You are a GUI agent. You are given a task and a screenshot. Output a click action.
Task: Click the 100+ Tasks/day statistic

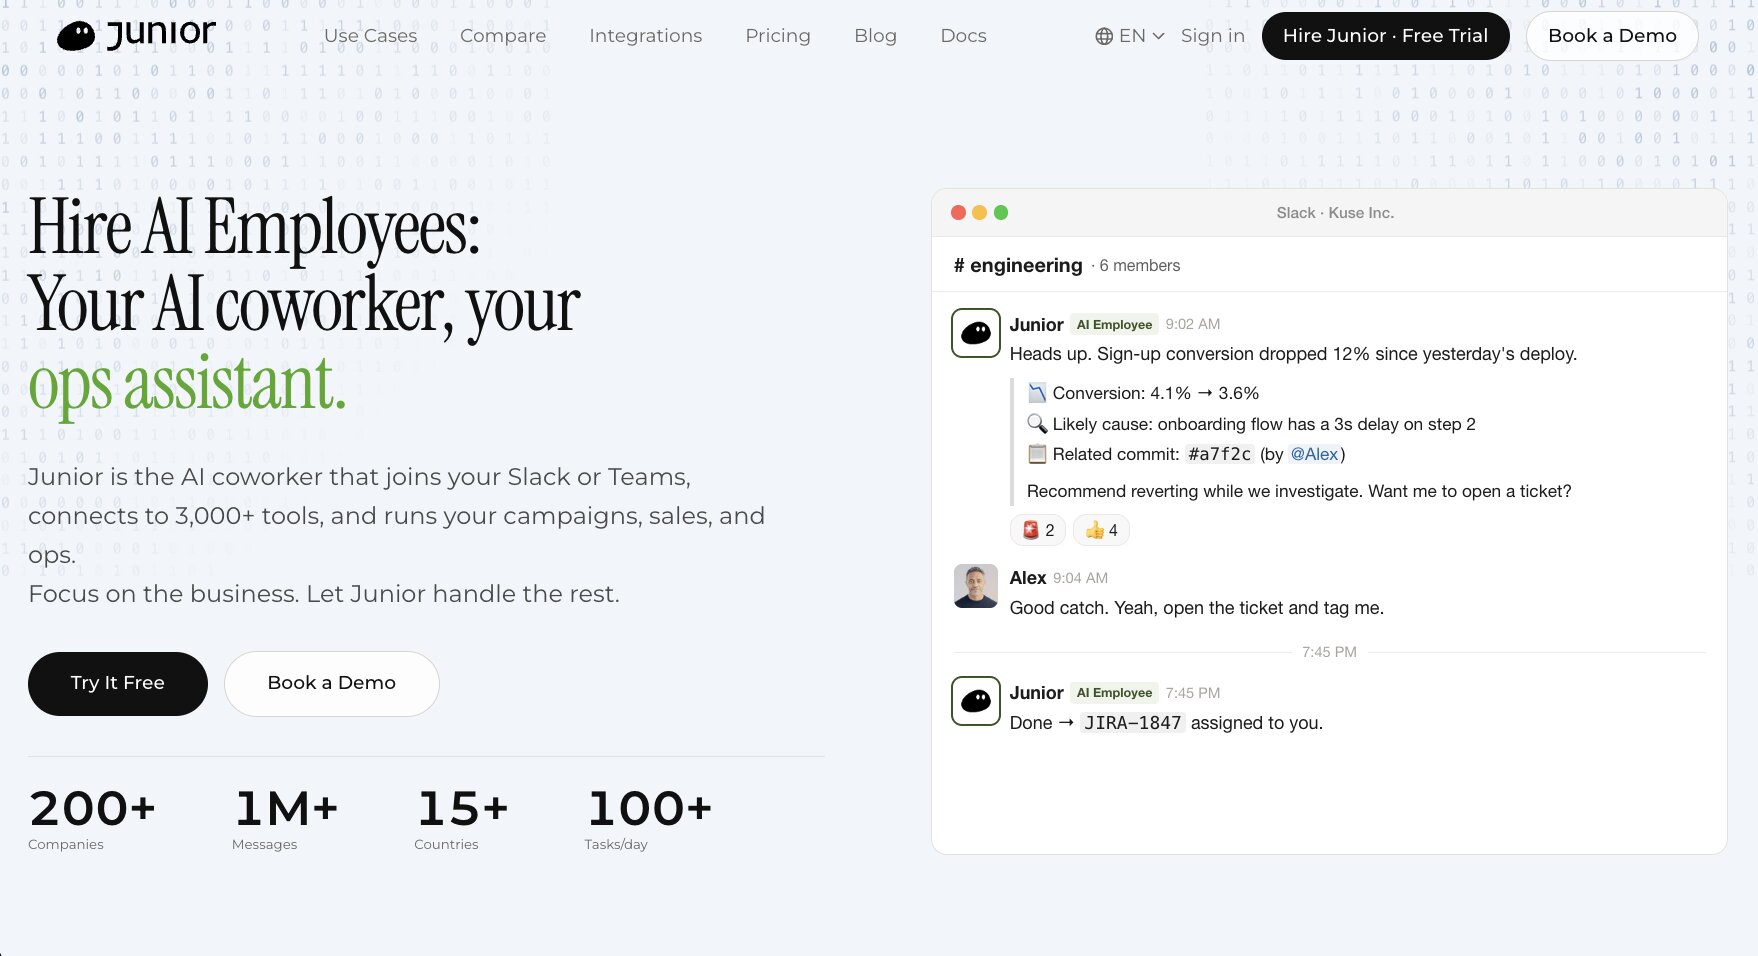(x=649, y=820)
